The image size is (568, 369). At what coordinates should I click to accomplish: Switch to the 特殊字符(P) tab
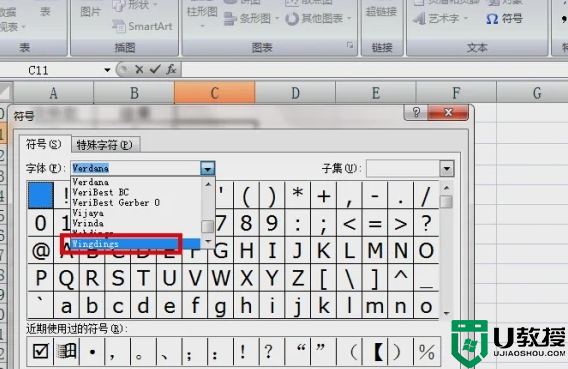pyautogui.click(x=104, y=145)
